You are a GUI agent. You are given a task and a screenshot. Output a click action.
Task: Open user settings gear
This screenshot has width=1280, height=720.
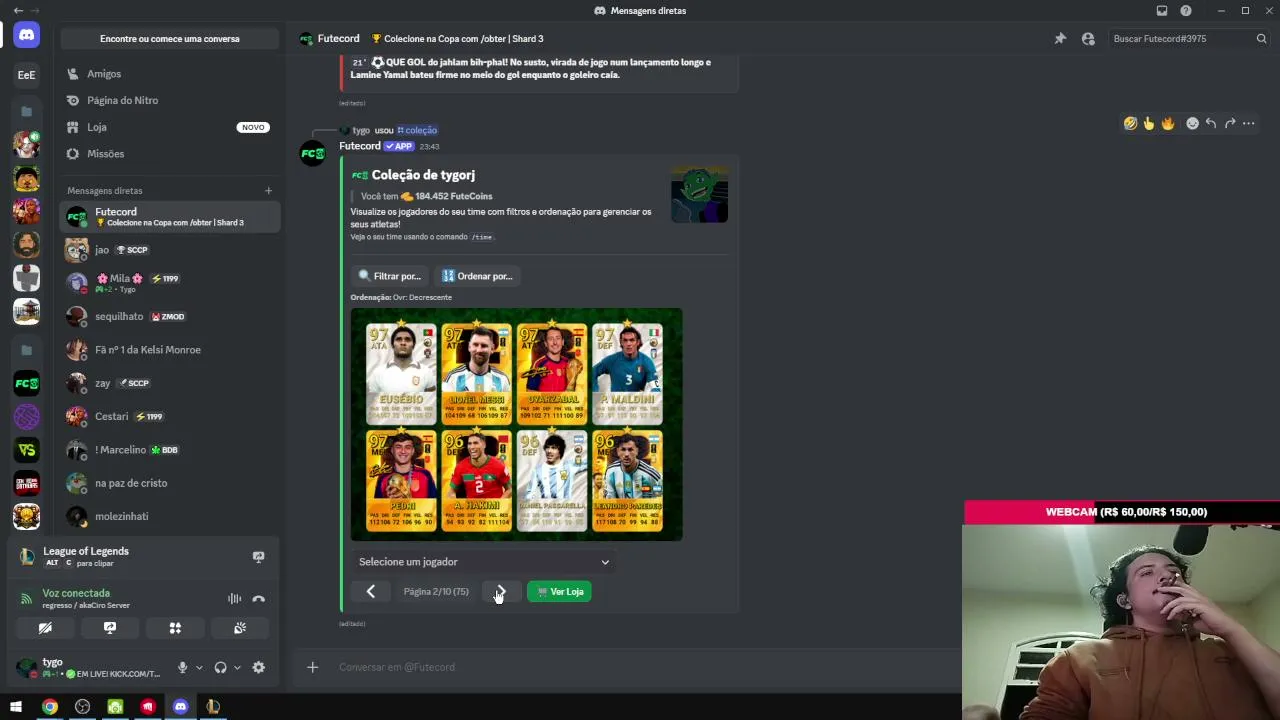[x=259, y=668]
